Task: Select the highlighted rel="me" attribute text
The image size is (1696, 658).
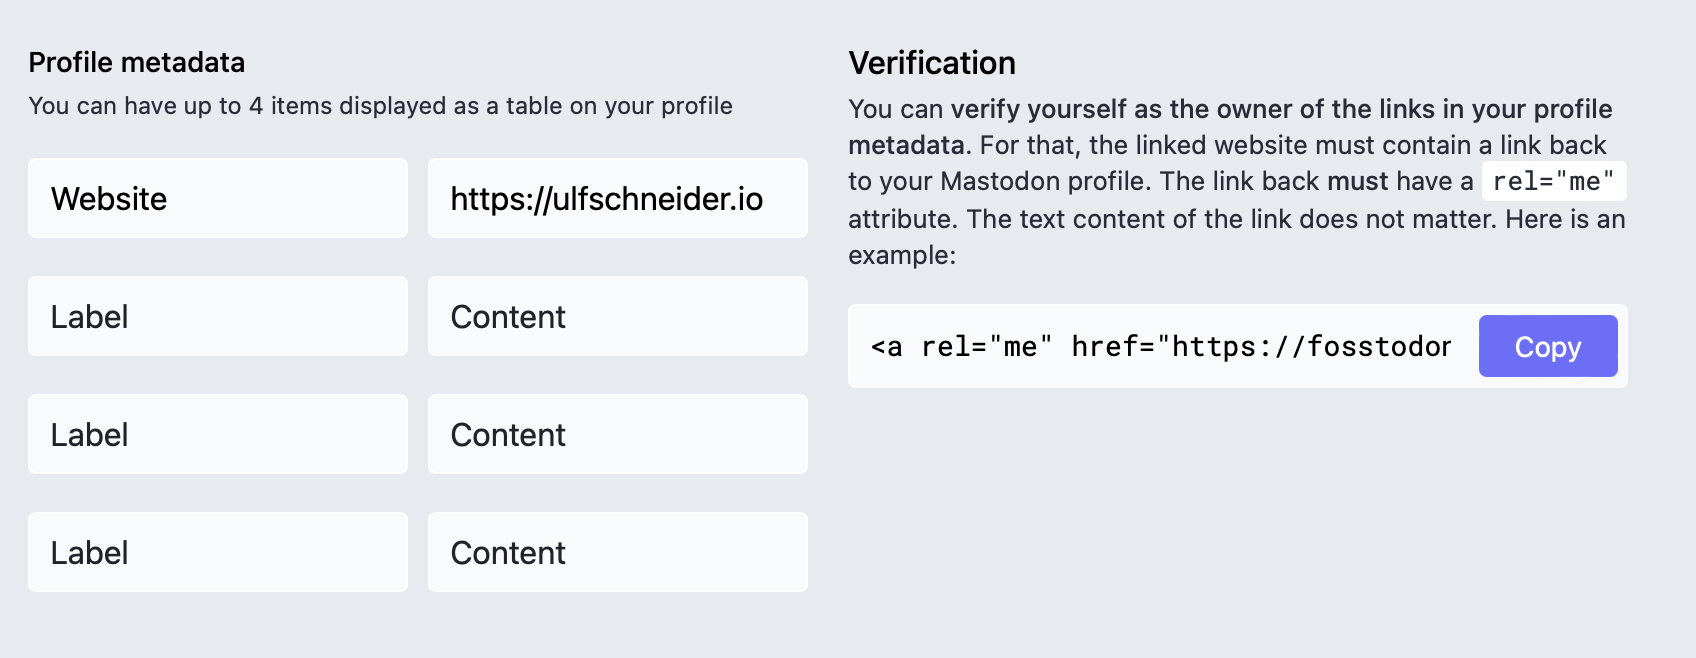Action: 1554,181
